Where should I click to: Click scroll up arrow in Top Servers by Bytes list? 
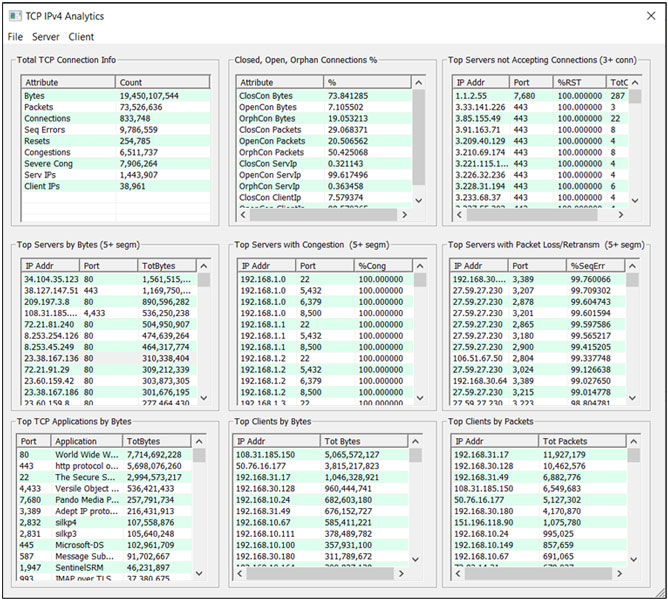click(204, 266)
